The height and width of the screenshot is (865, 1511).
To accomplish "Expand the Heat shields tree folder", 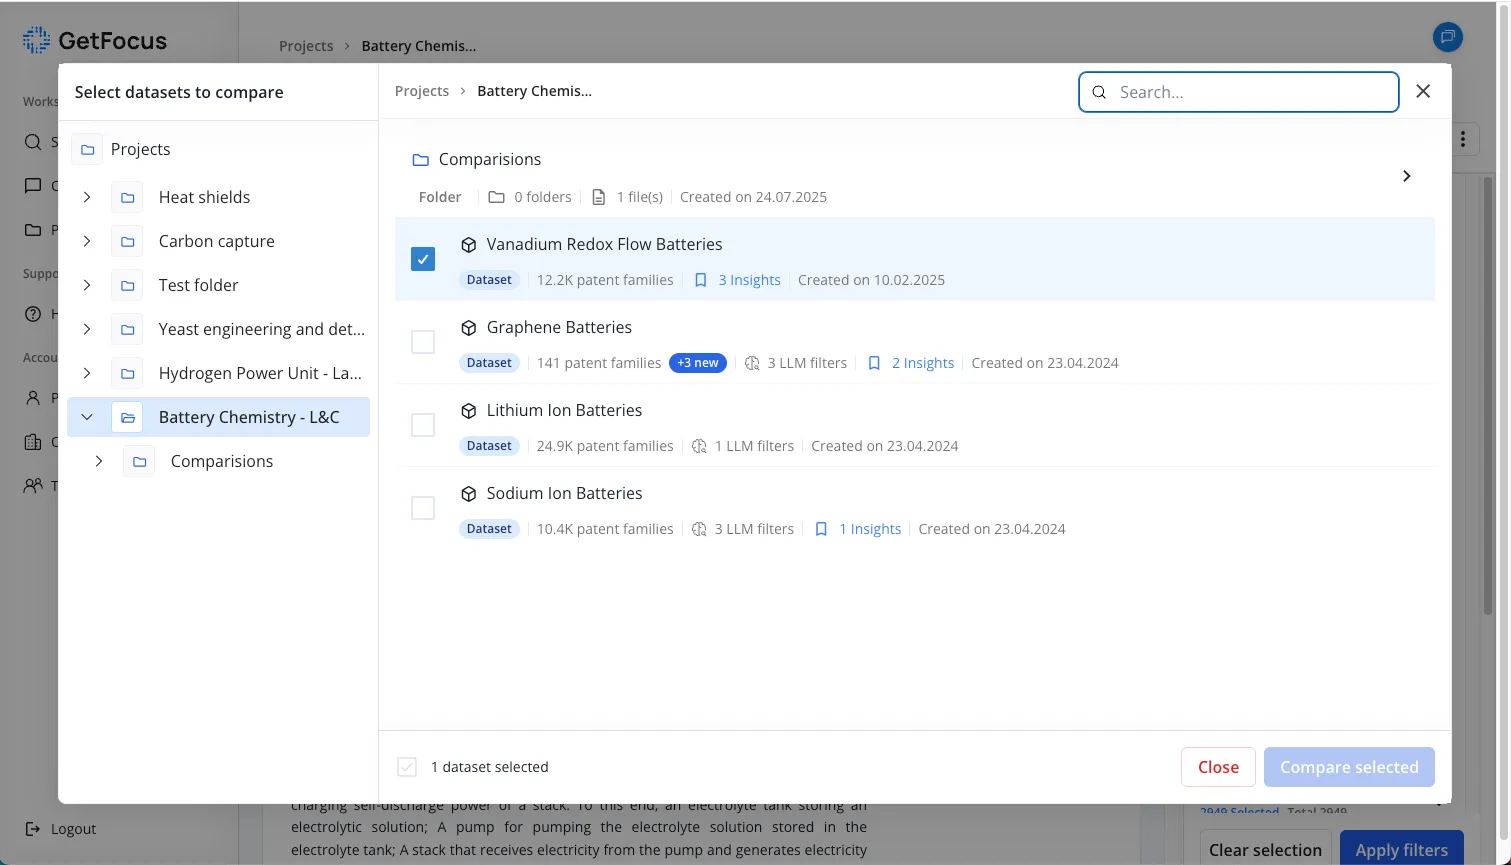I will (x=87, y=197).
